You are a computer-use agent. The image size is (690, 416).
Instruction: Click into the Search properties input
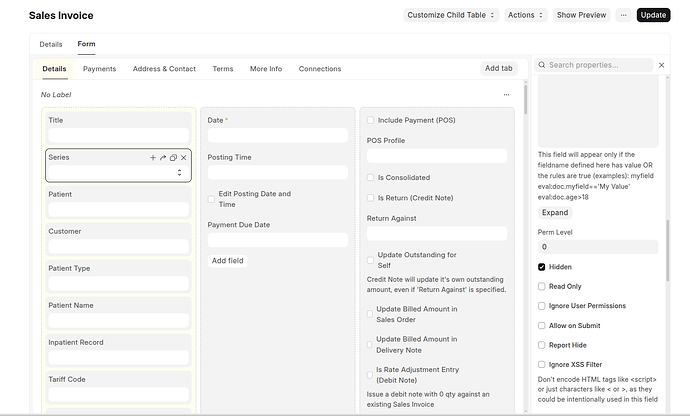pos(600,65)
